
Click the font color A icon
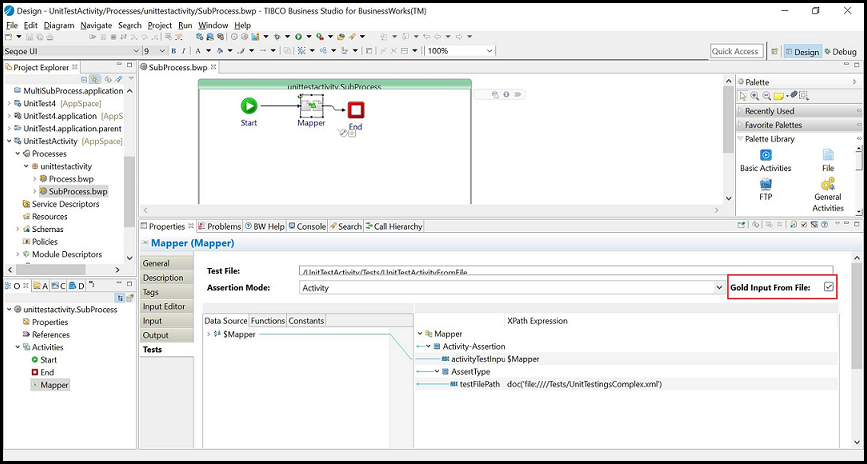click(x=198, y=51)
